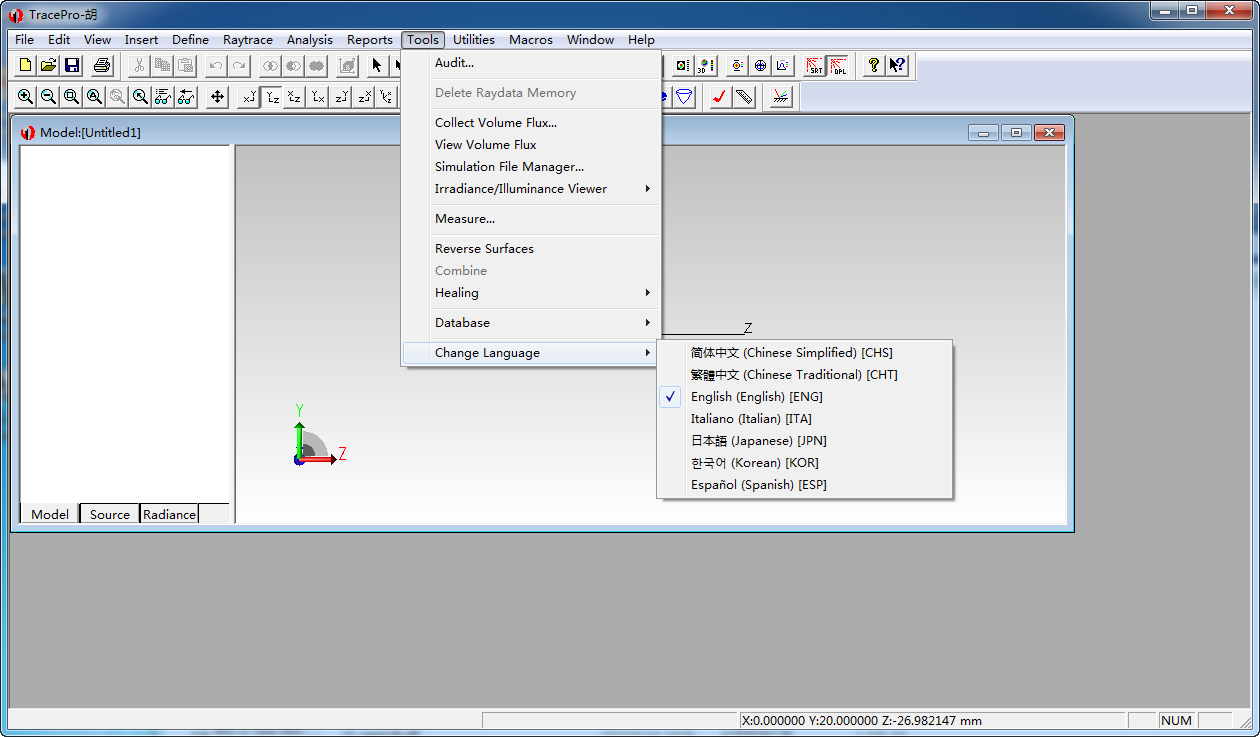Viewport: 1260px width, 737px height.
Task: Switch language to Español [ESP]
Action: [804, 485]
